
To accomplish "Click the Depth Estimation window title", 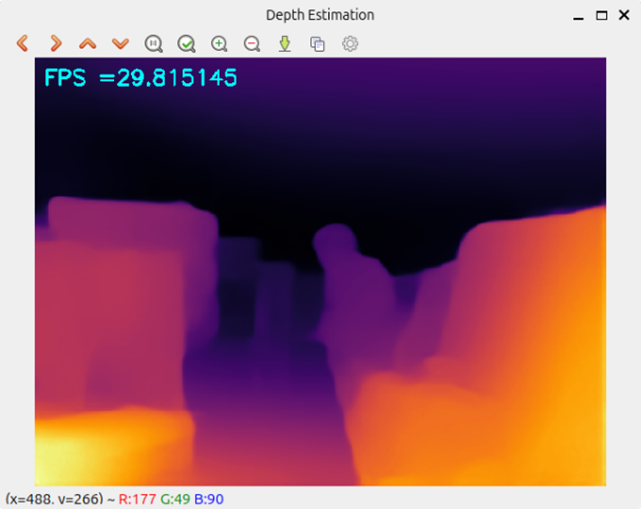I will (x=320, y=15).
